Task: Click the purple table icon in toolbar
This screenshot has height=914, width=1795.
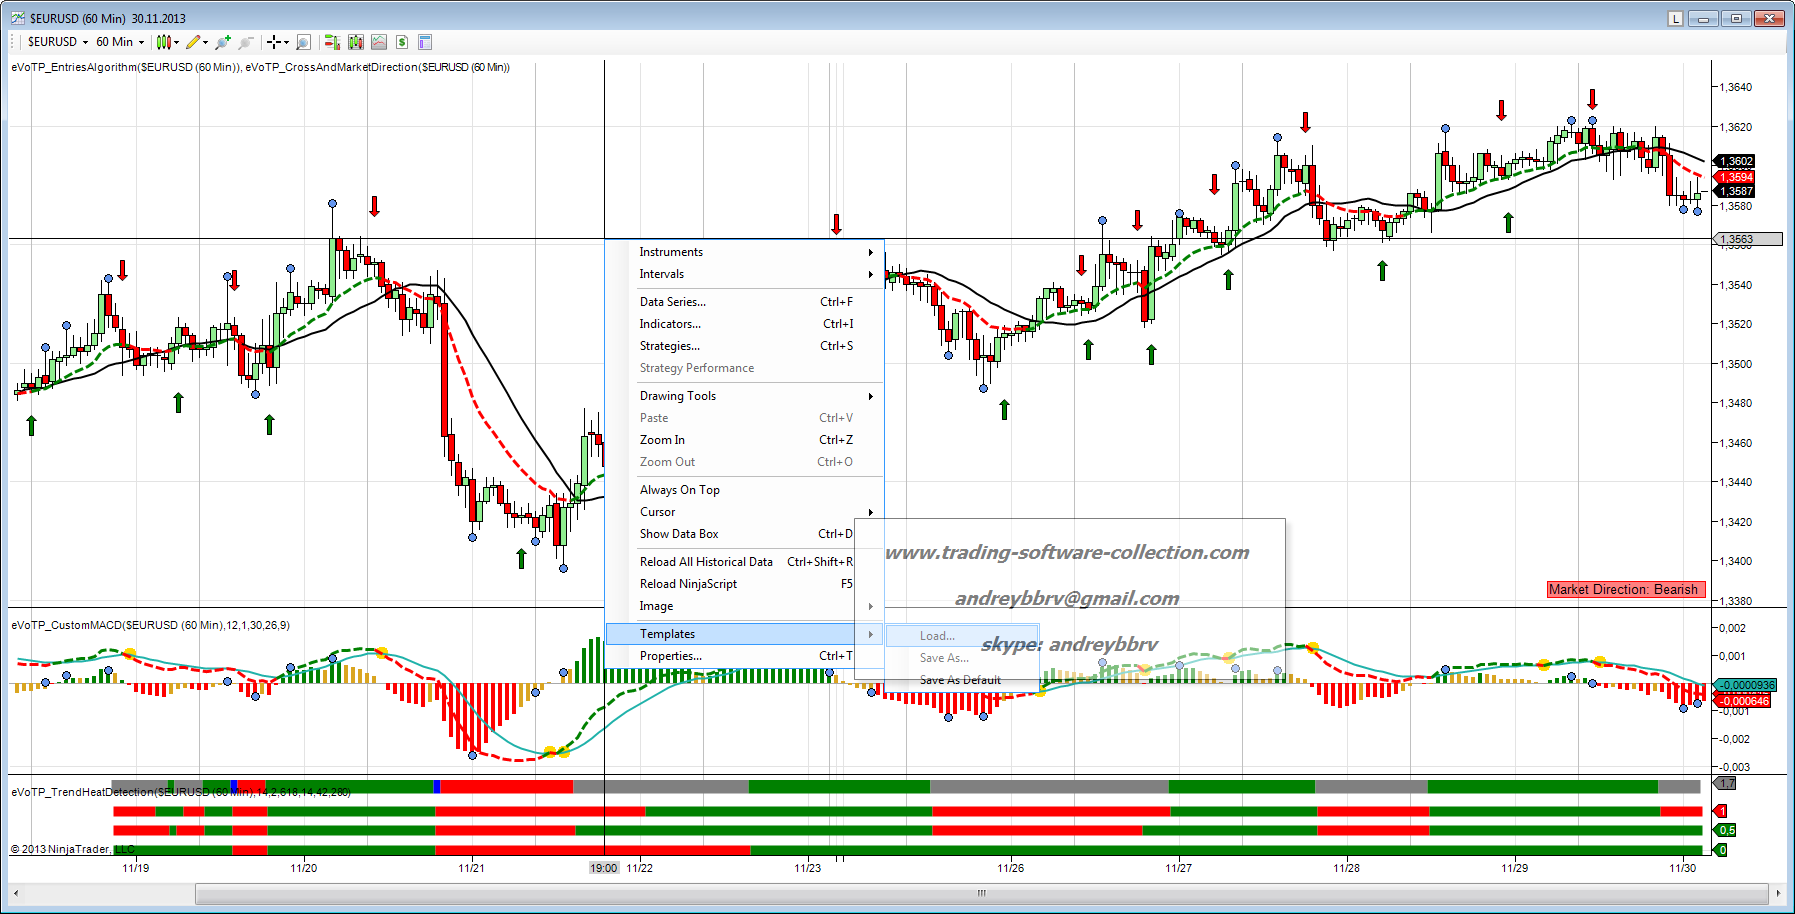Action: click(x=424, y=42)
